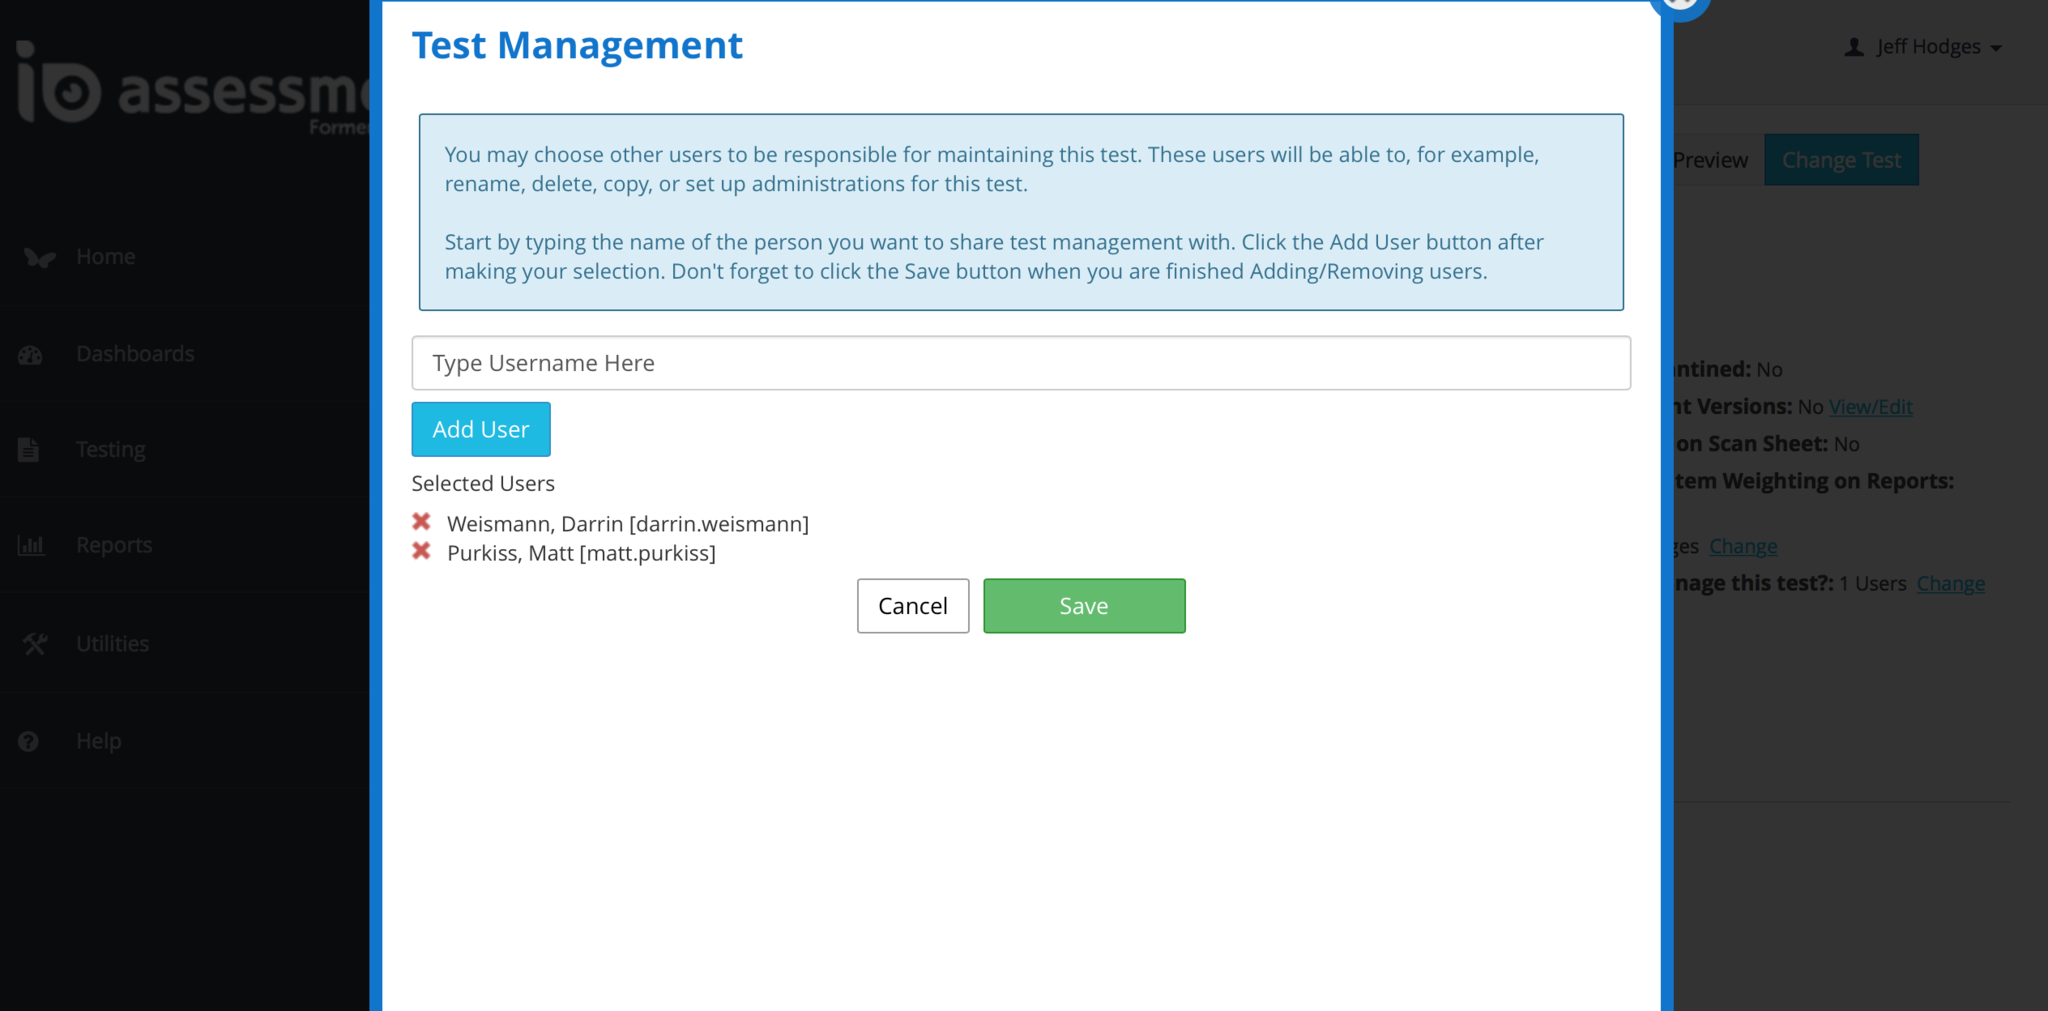Click the Reports bar chart icon

pyautogui.click(x=31, y=546)
